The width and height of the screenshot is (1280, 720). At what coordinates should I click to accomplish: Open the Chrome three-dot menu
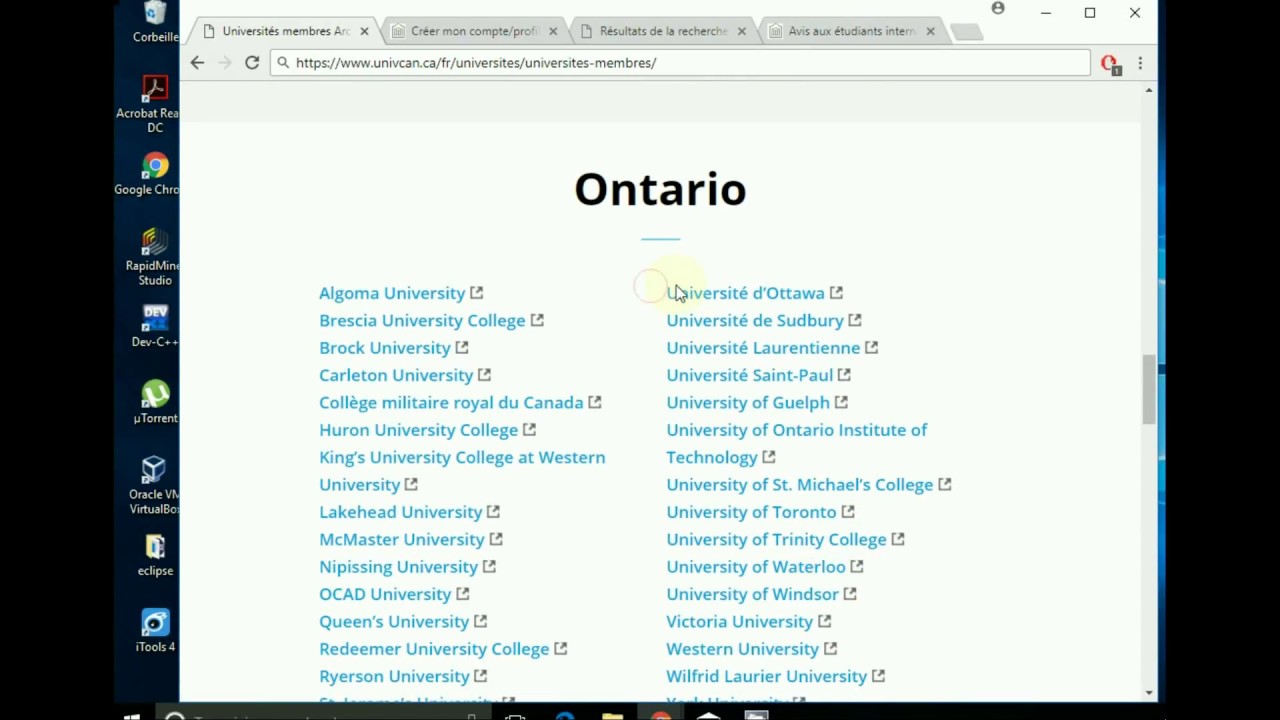(1140, 63)
